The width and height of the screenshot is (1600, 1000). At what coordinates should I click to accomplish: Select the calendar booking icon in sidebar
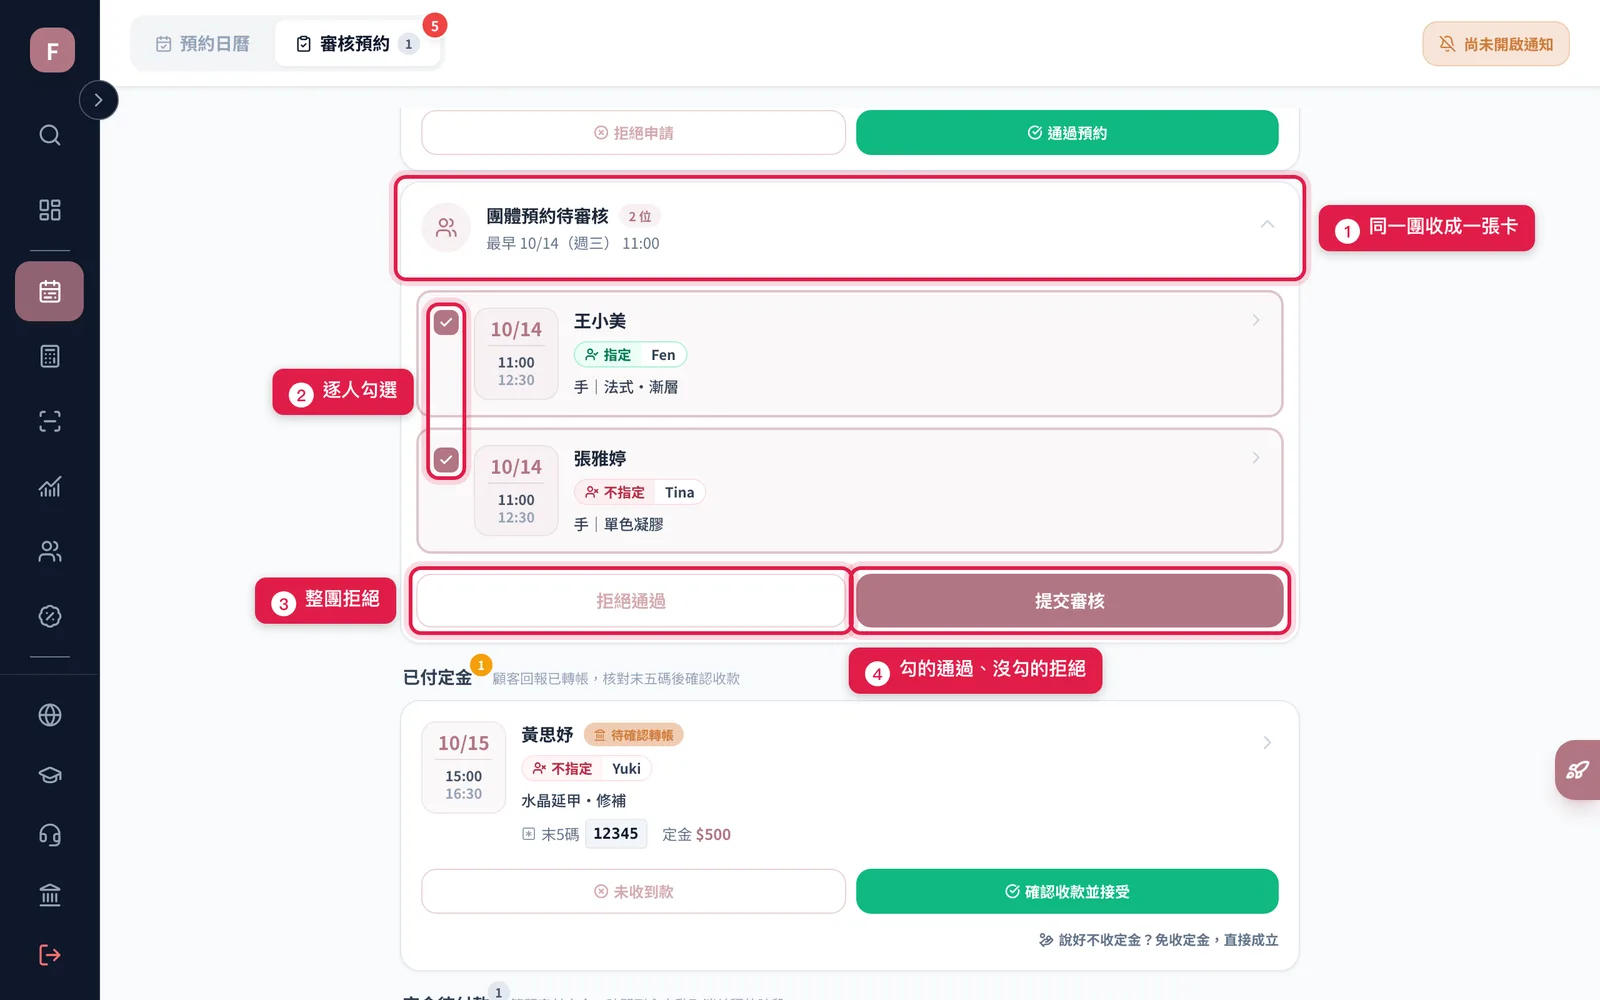pos(49,291)
